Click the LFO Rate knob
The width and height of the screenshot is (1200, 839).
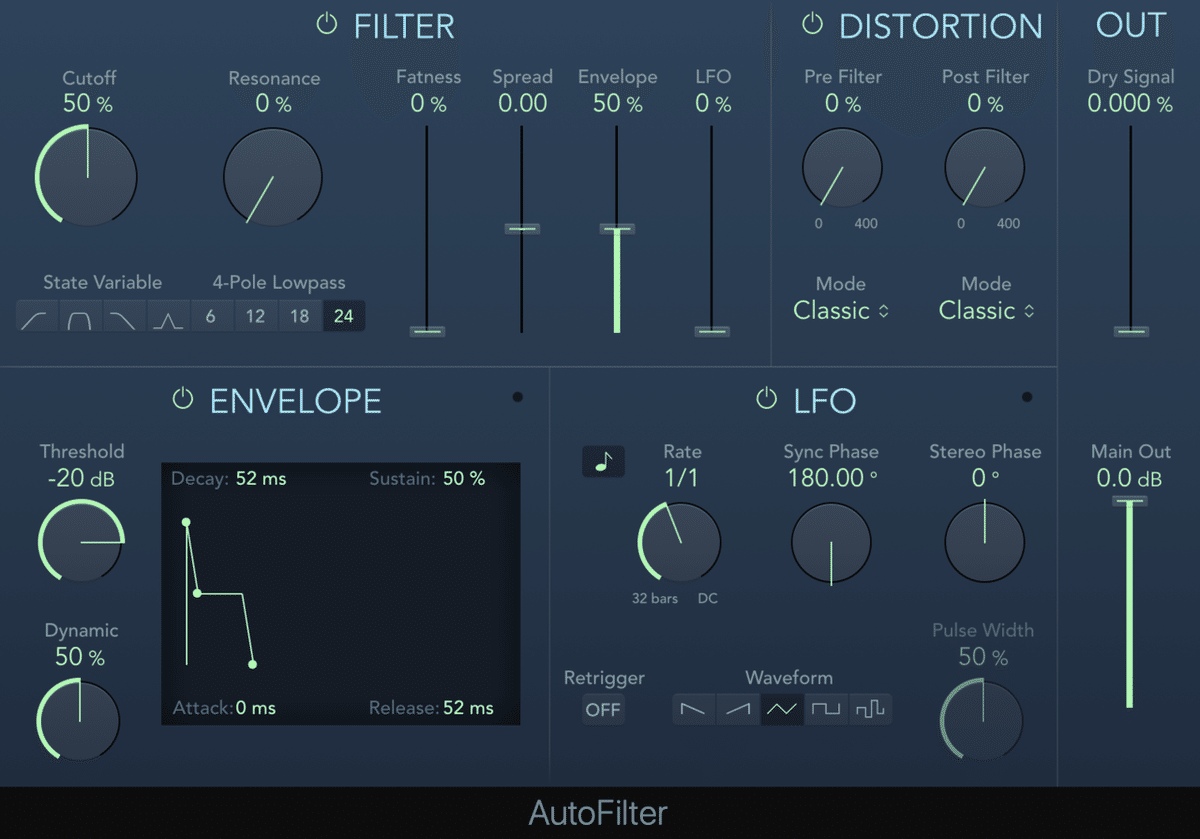pos(679,544)
